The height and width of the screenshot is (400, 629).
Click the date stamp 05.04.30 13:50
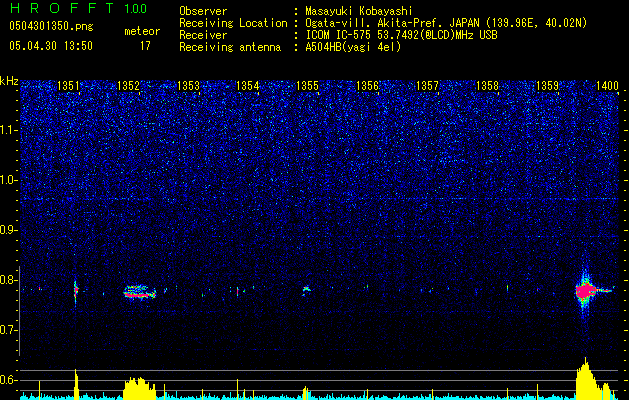[51, 46]
